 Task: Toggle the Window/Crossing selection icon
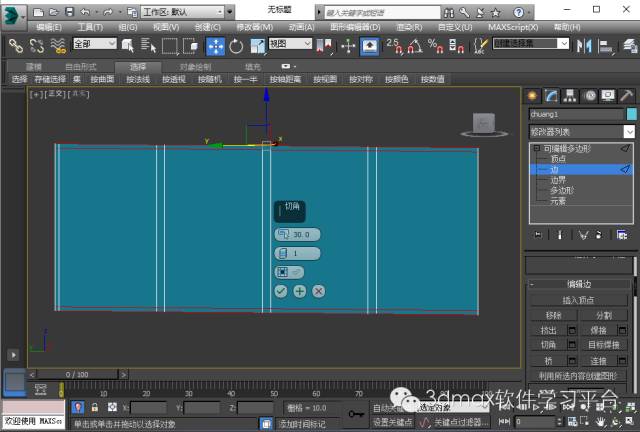tap(191, 46)
